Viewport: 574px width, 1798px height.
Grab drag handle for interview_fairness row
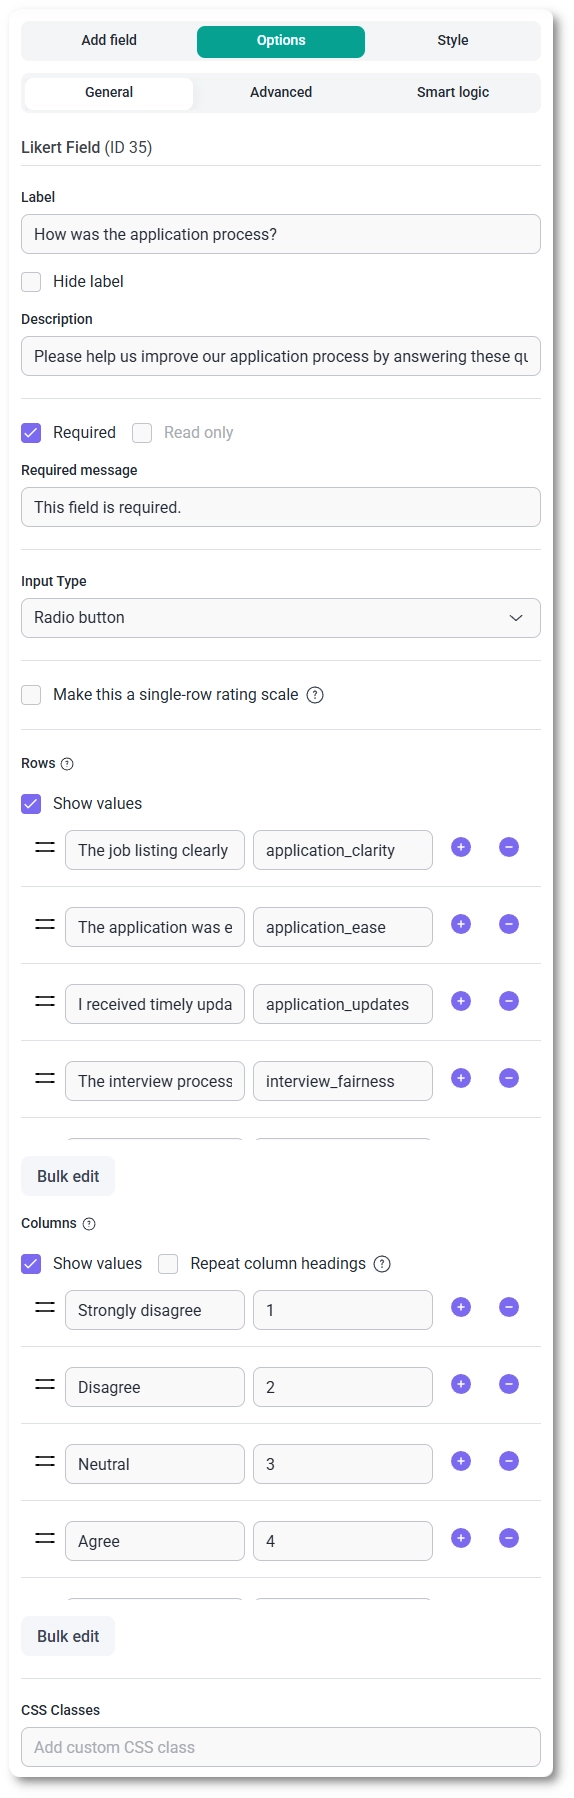[x=45, y=1078]
